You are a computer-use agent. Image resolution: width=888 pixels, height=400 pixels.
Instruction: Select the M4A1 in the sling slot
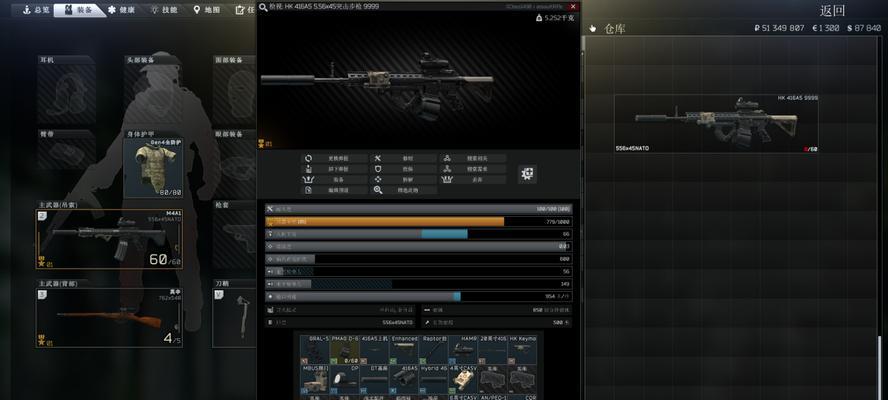pos(109,238)
